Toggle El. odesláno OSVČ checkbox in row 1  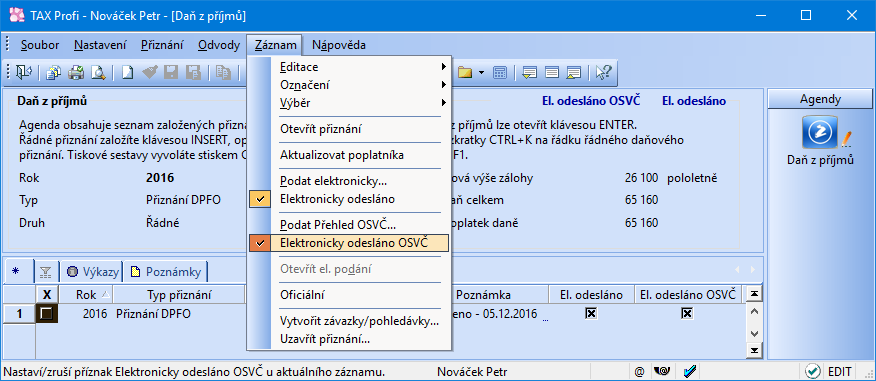click(688, 314)
